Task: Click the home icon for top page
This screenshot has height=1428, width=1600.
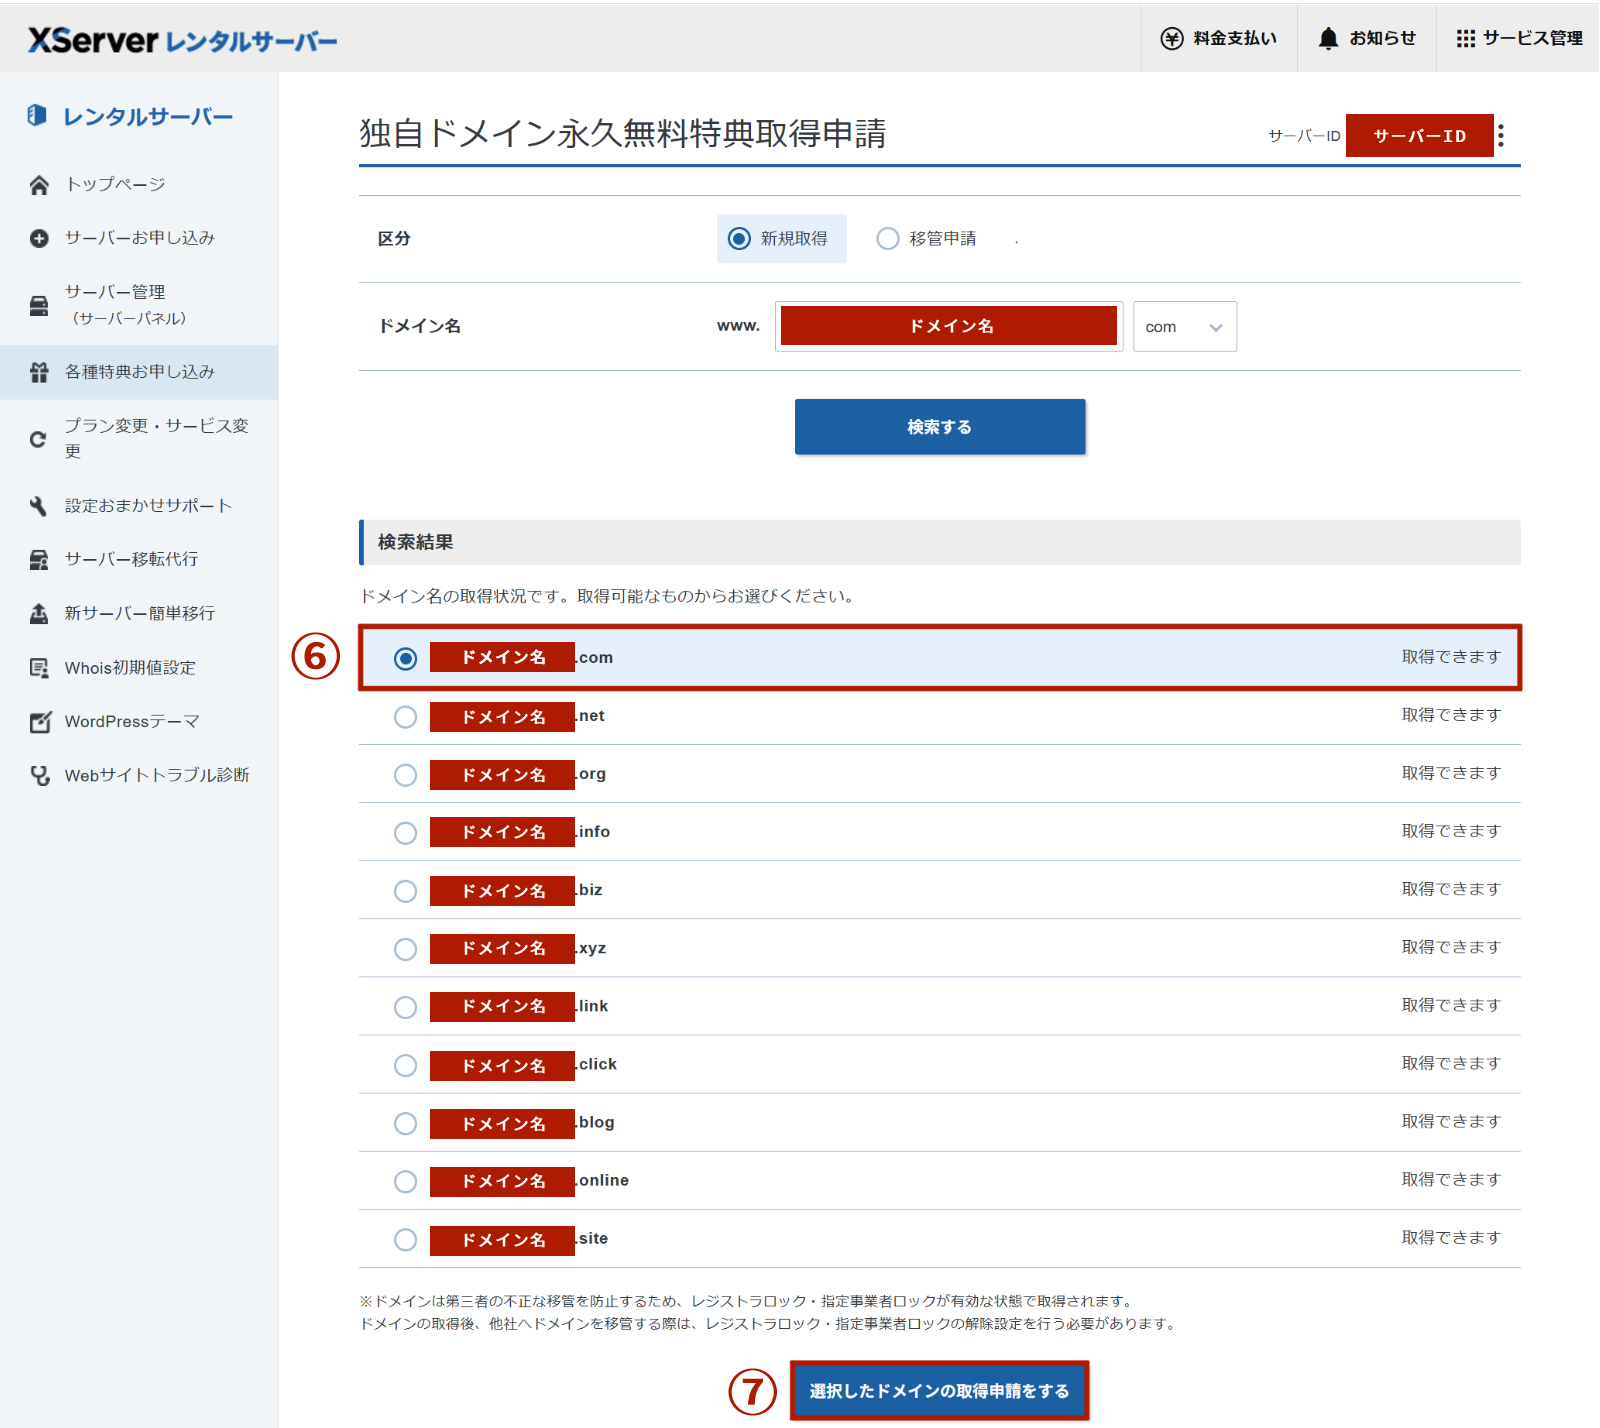Action: [39, 185]
